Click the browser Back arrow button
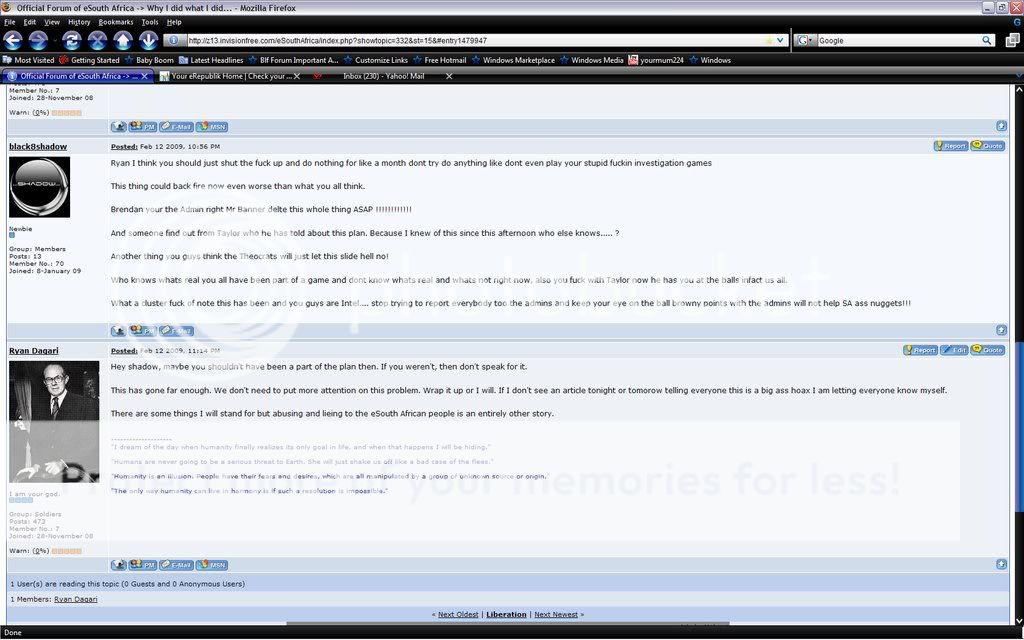 pos(13,40)
